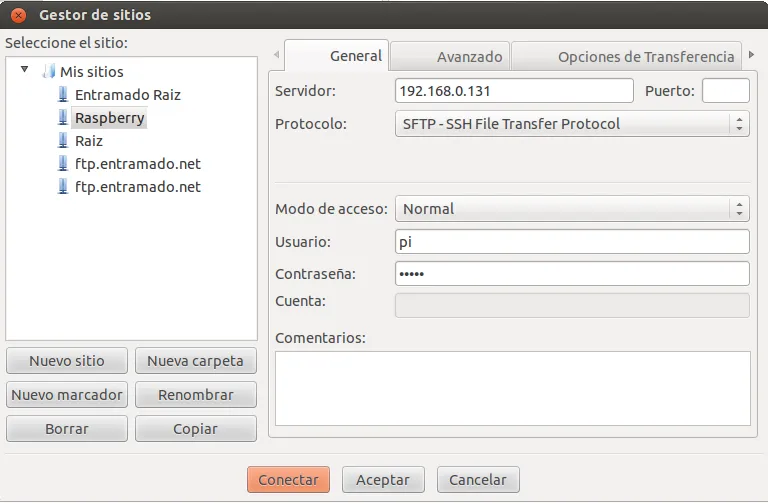Click the Raiz site server icon
This screenshot has width=768, height=504.
pos(64,141)
